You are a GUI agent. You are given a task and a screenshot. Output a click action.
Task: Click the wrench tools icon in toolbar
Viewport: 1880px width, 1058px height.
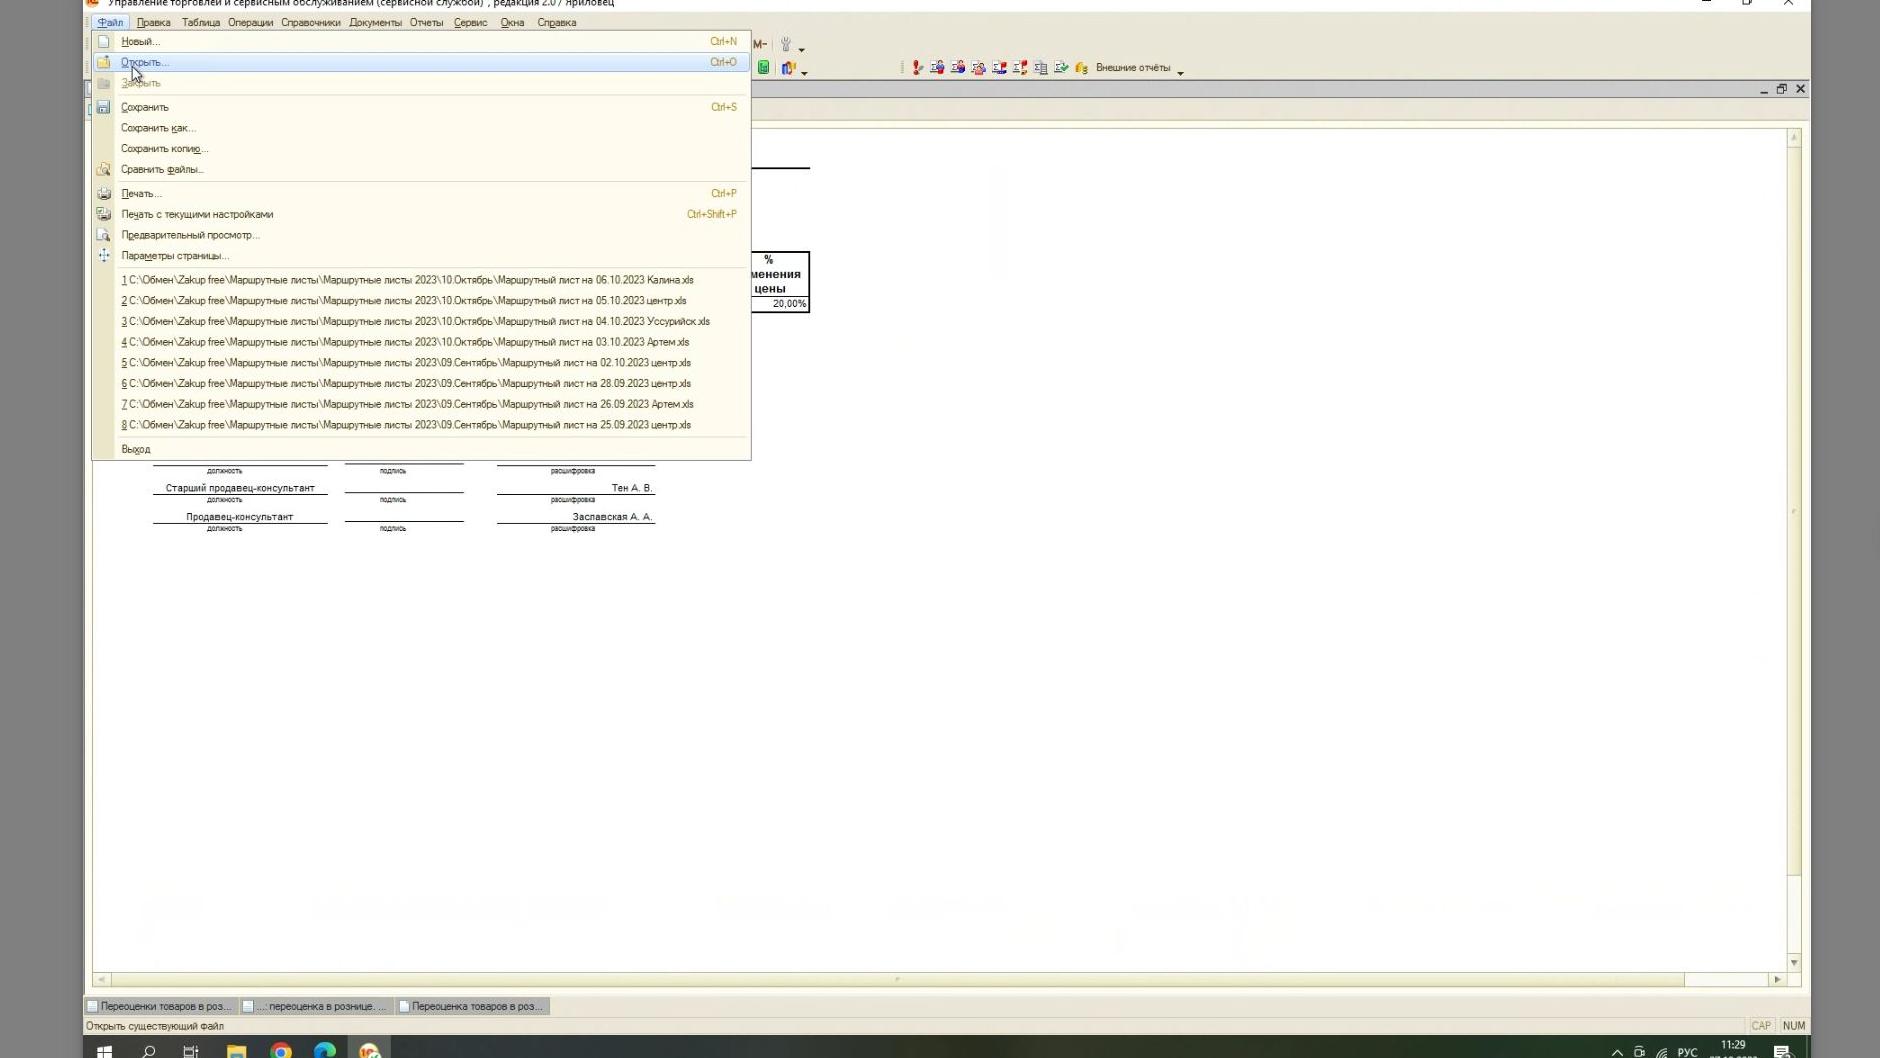pos(786,44)
